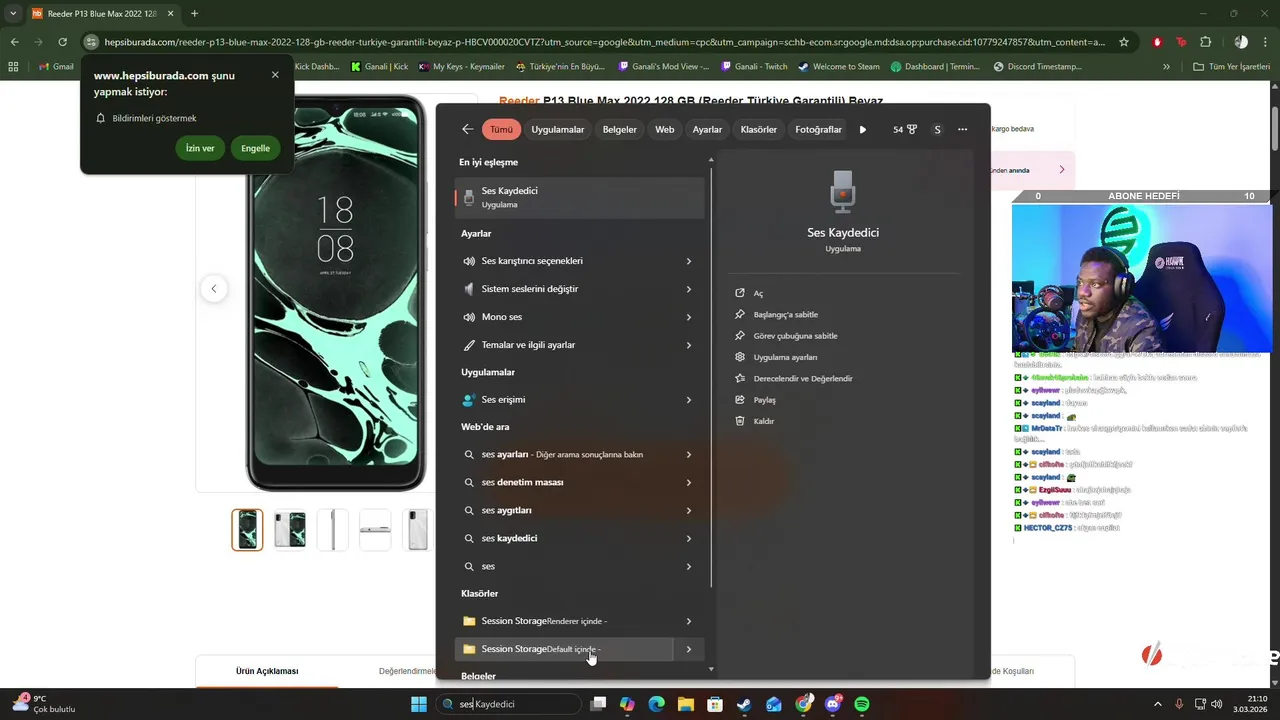Expand the Ses erişimi result arrow

(x=689, y=400)
